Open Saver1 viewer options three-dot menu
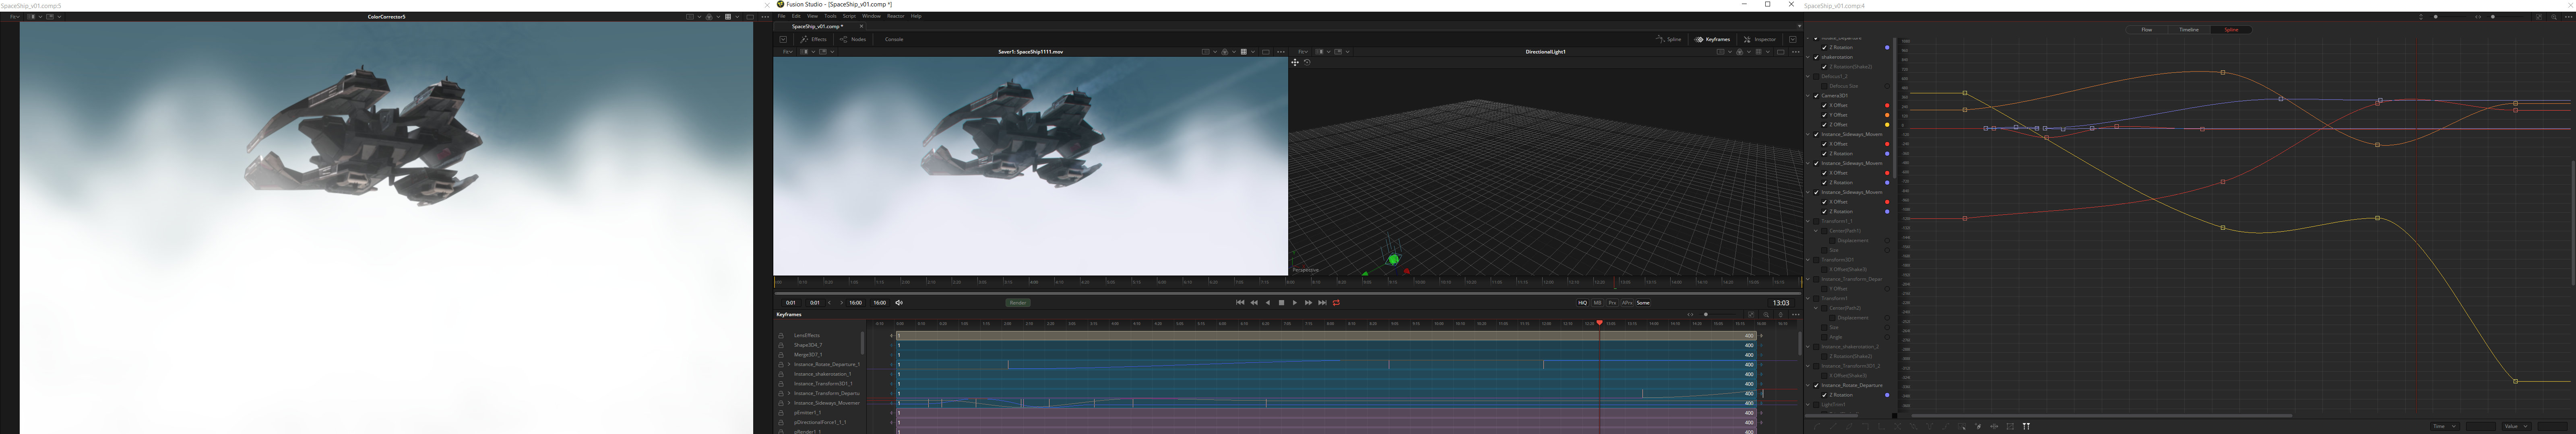Image resolution: width=2576 pixels, height=434 pixels. [1281, 52]
